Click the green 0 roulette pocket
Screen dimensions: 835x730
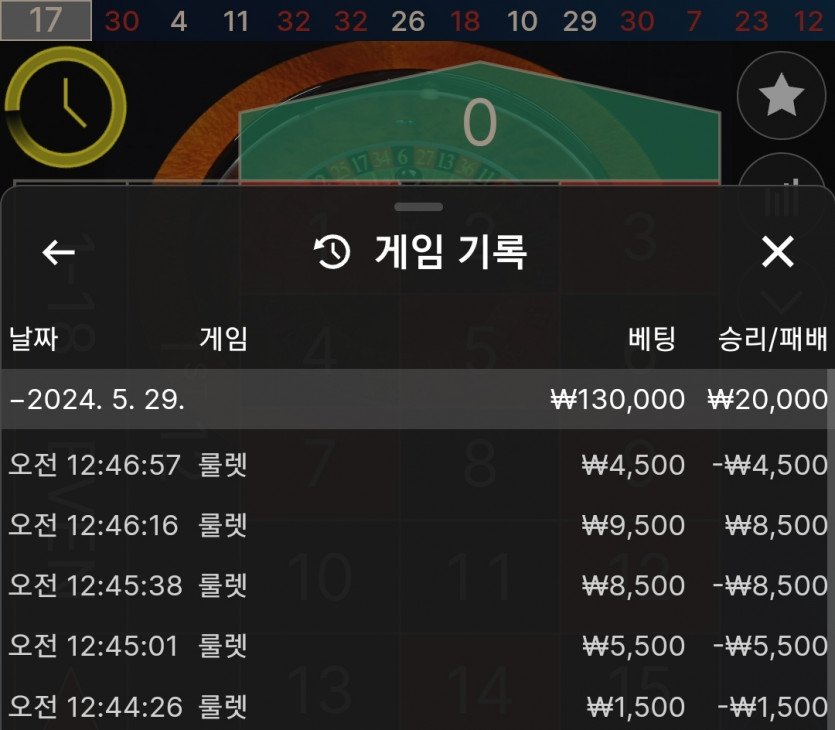coord(479,122)
